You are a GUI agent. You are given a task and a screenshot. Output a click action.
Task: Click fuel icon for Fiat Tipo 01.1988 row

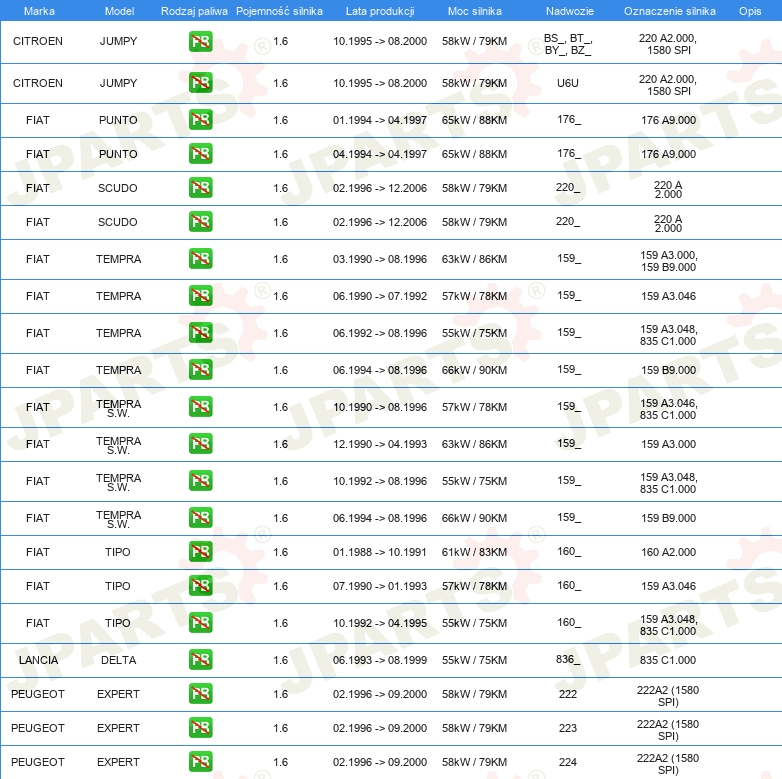tap(200, 552)
